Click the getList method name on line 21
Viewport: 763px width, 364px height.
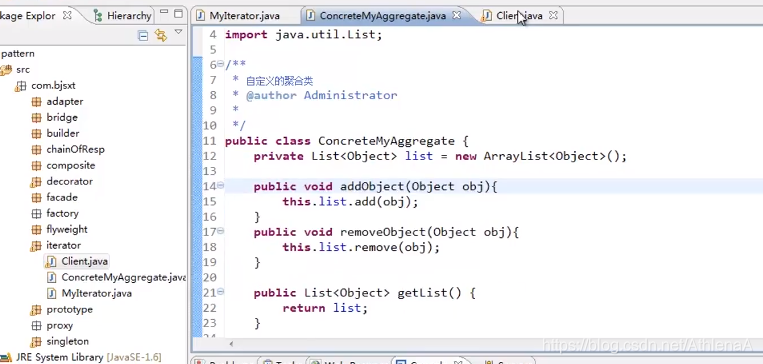tap(422, 293)
